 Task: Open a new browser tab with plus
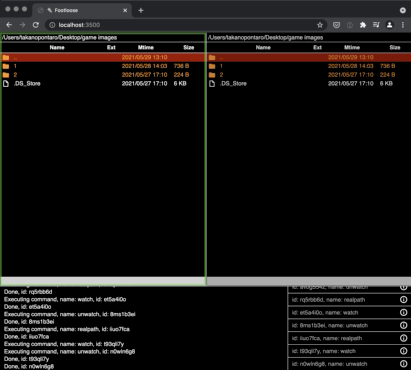point(141,10)
